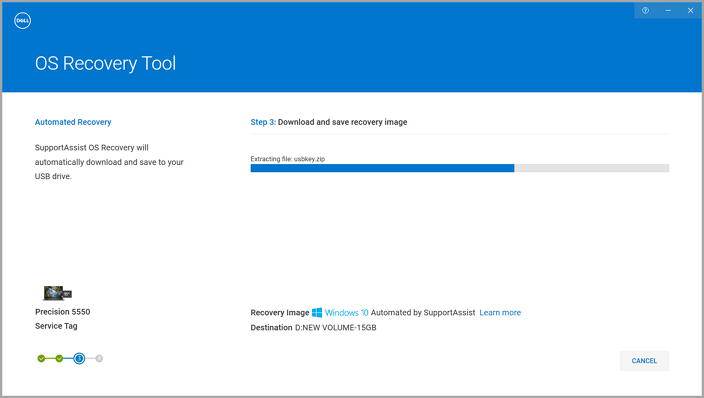704x398 pixels.
Task: Click the 'Extracting file: usbkey.zip' status text
Action: tap(288, 159)
